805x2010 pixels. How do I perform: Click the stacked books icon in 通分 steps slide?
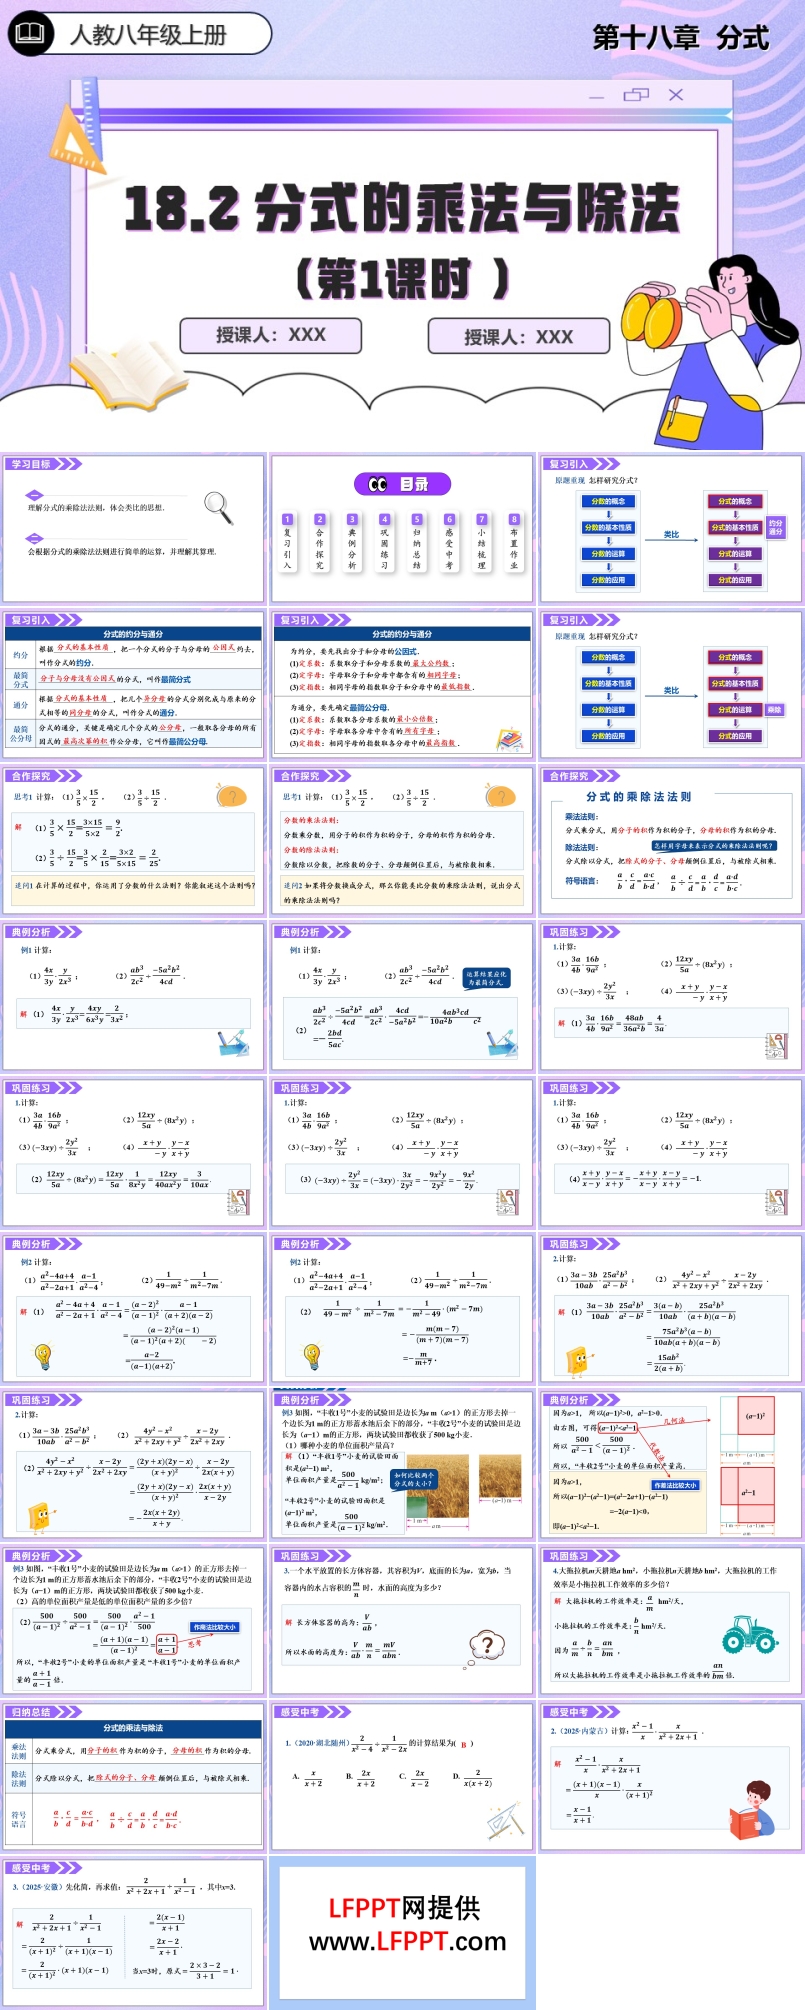[510, 738]
